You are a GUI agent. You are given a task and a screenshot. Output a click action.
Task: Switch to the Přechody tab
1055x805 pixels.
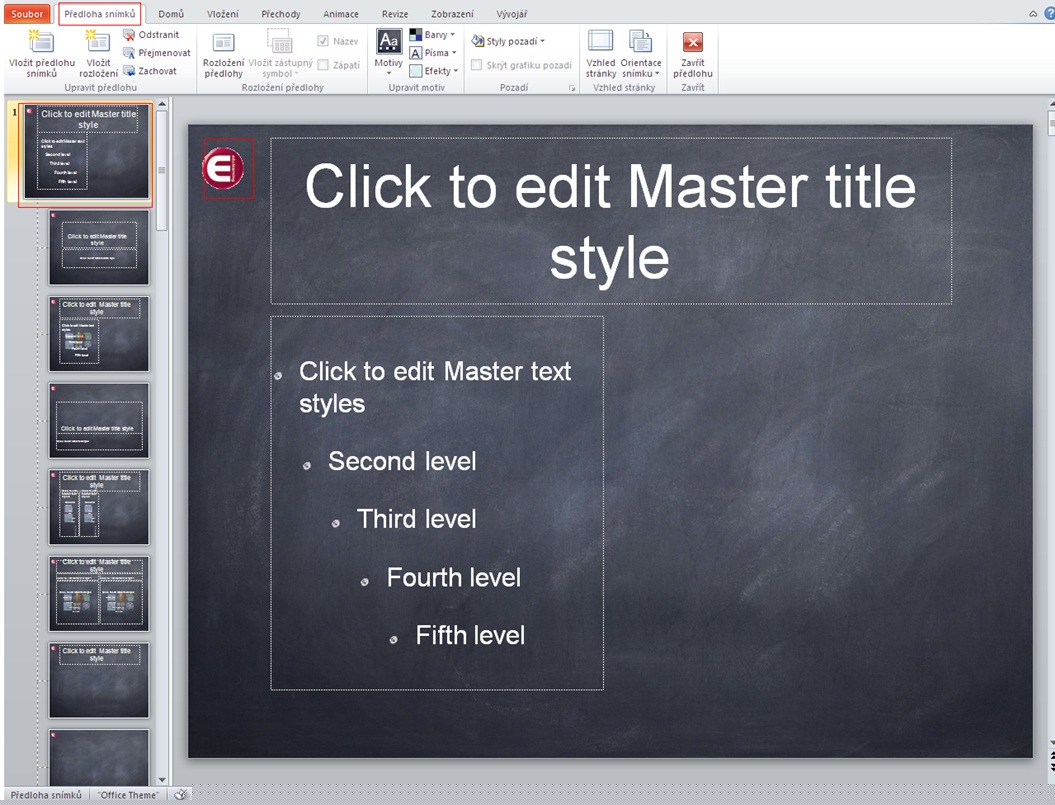click(x=281, y=13)
